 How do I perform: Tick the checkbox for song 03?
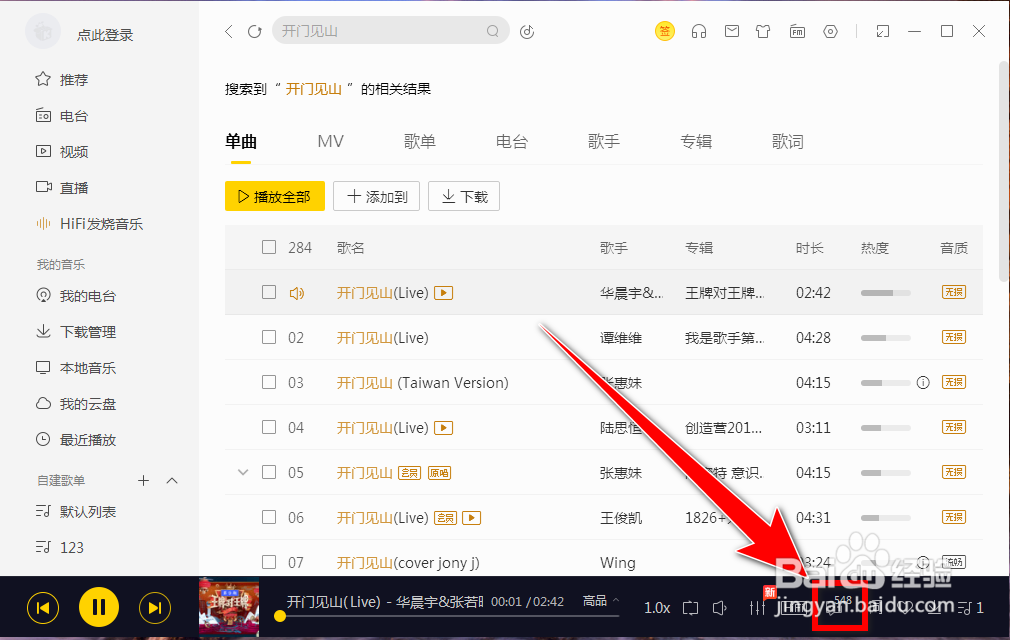(x=269, y=382)
